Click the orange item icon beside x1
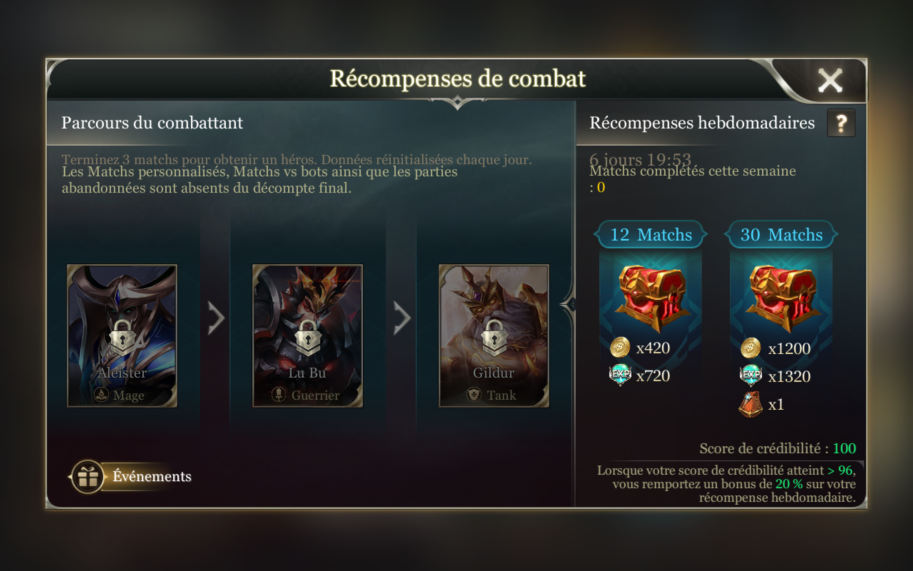This screenshot has width=913, height=571. click(x=751, y=404)
